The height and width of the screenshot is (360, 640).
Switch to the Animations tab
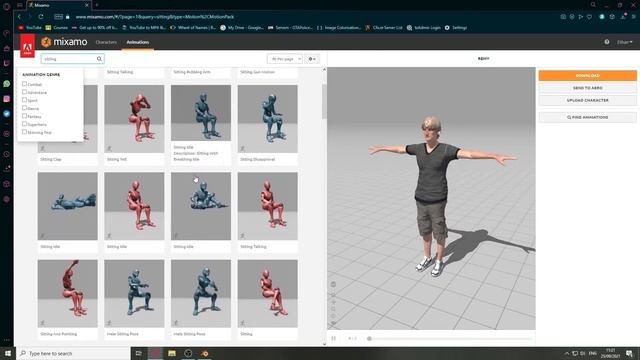[x=138, y=42]
